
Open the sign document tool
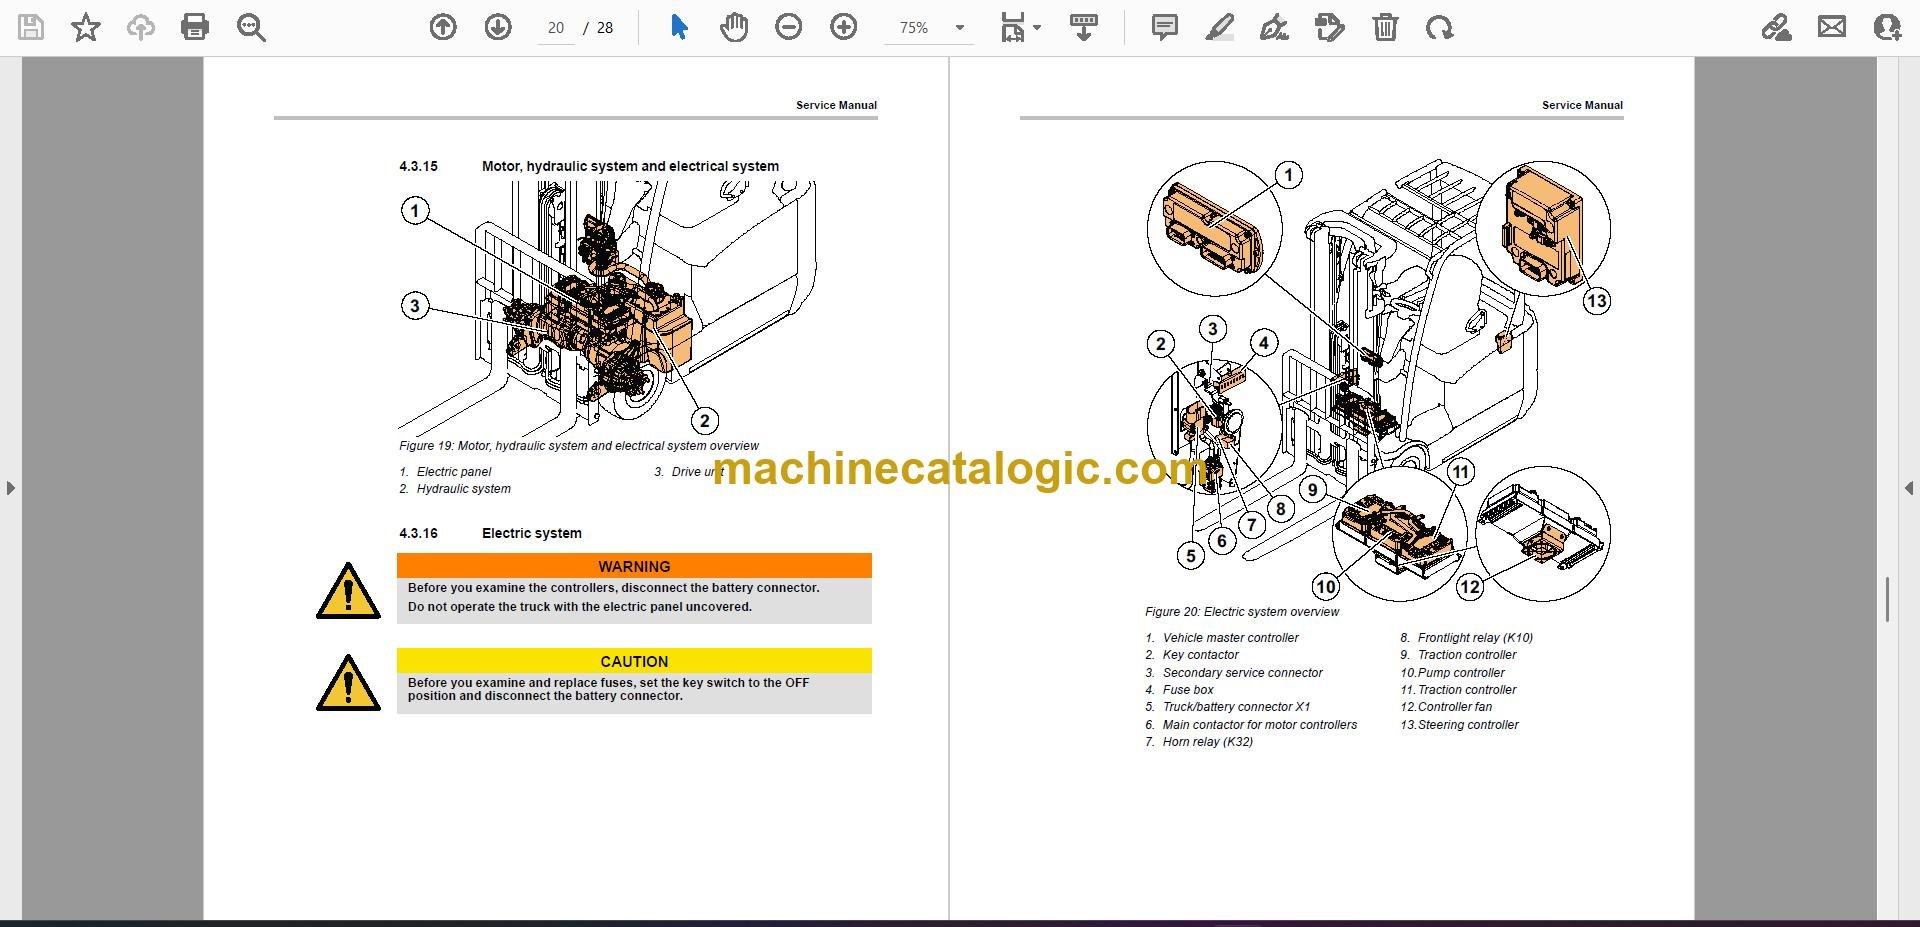(1274, 27)
